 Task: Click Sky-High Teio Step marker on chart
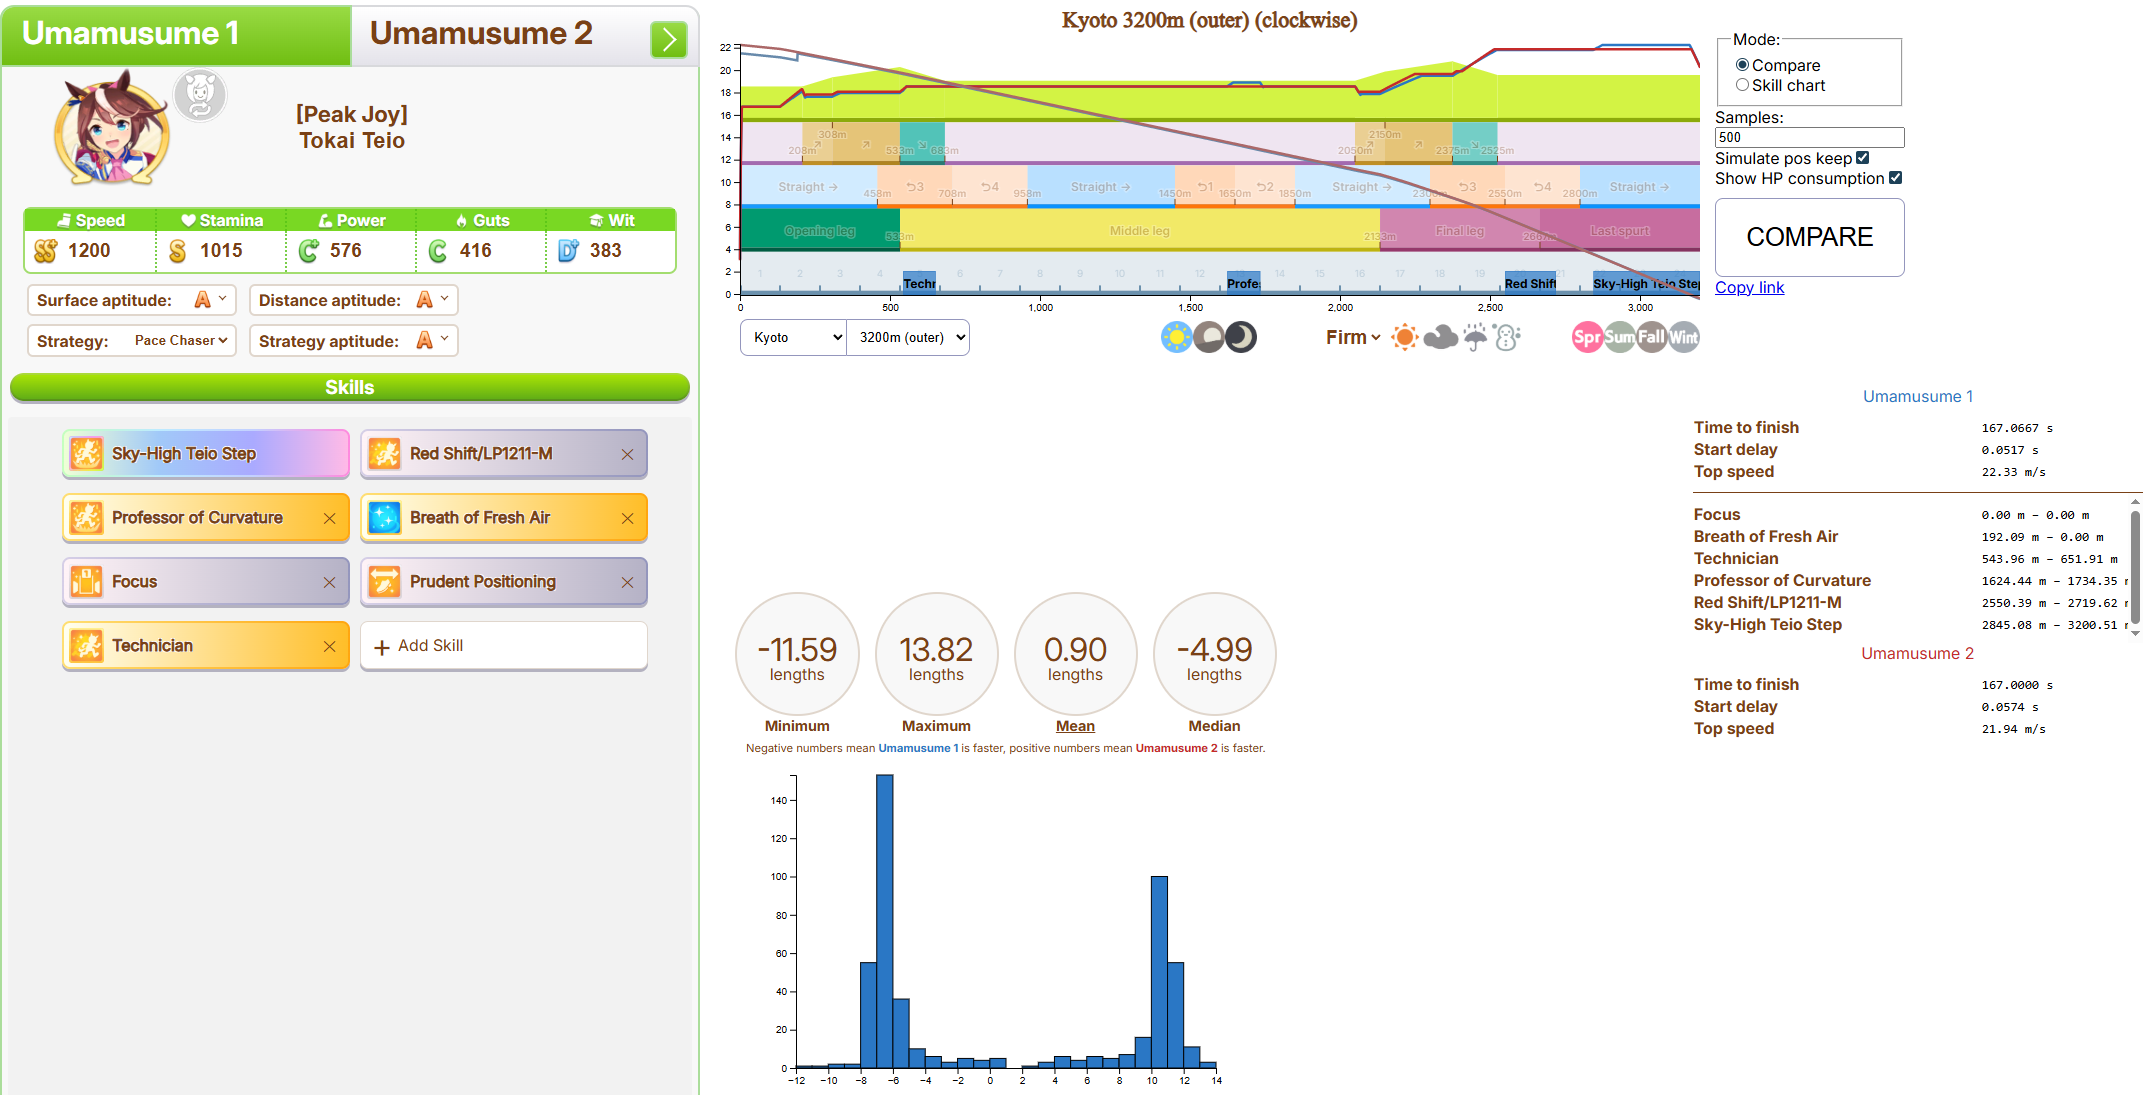(1646, 283)
